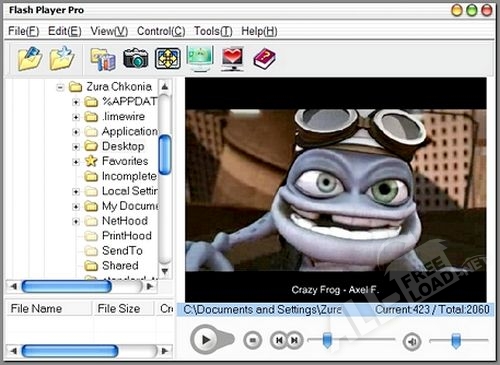Open the Control menu
500x365 pixels.
point(161,31)
